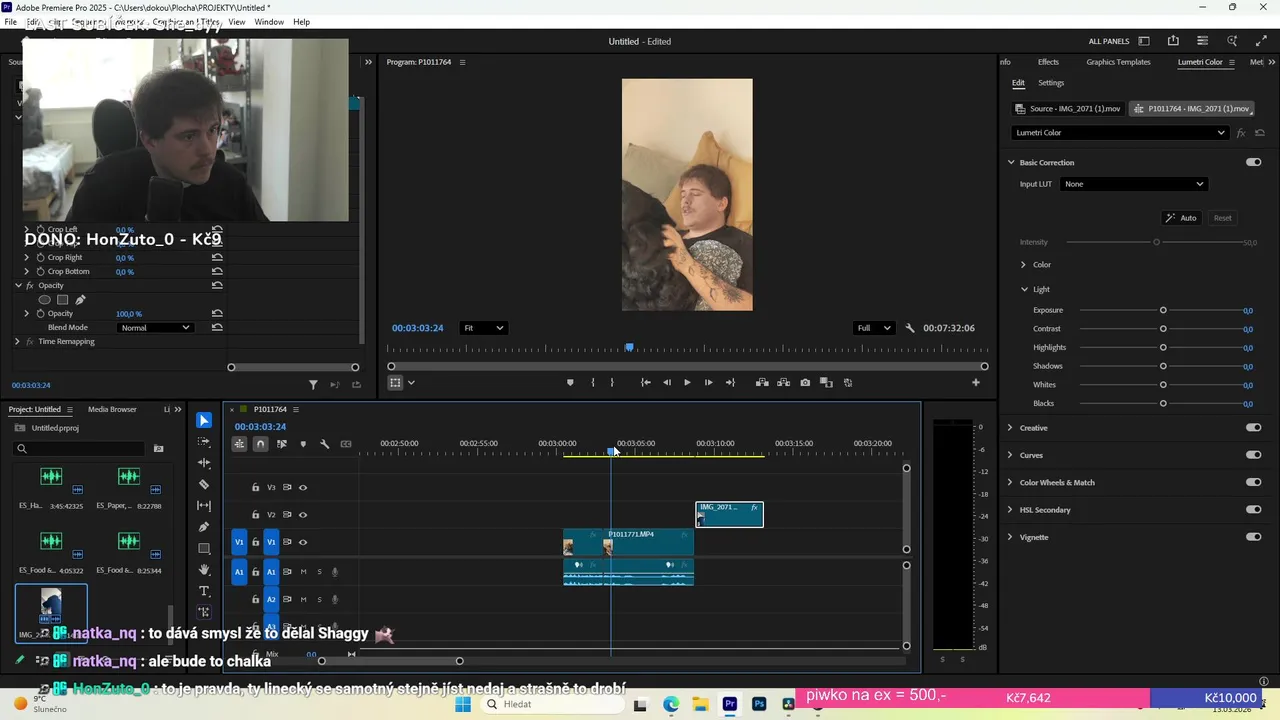
Task: Open the Program monitor button editor plus
Action: click(x=976, y=382)
